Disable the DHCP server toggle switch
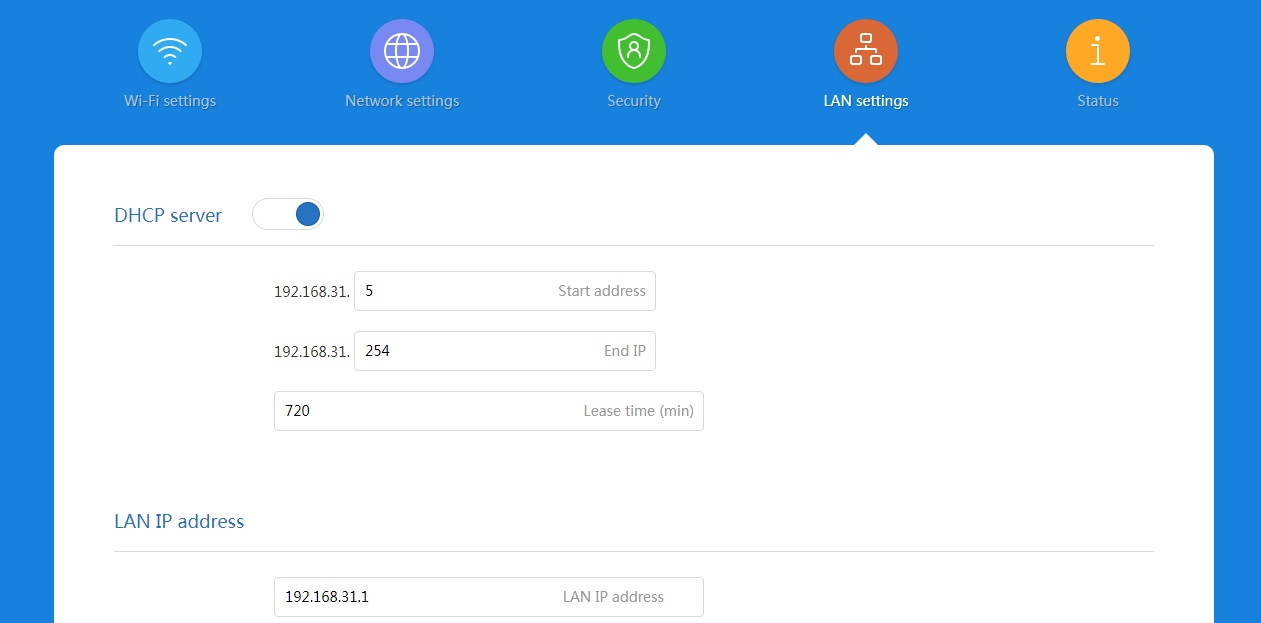Screen dimensions: 1261x623 coord(288,213)
